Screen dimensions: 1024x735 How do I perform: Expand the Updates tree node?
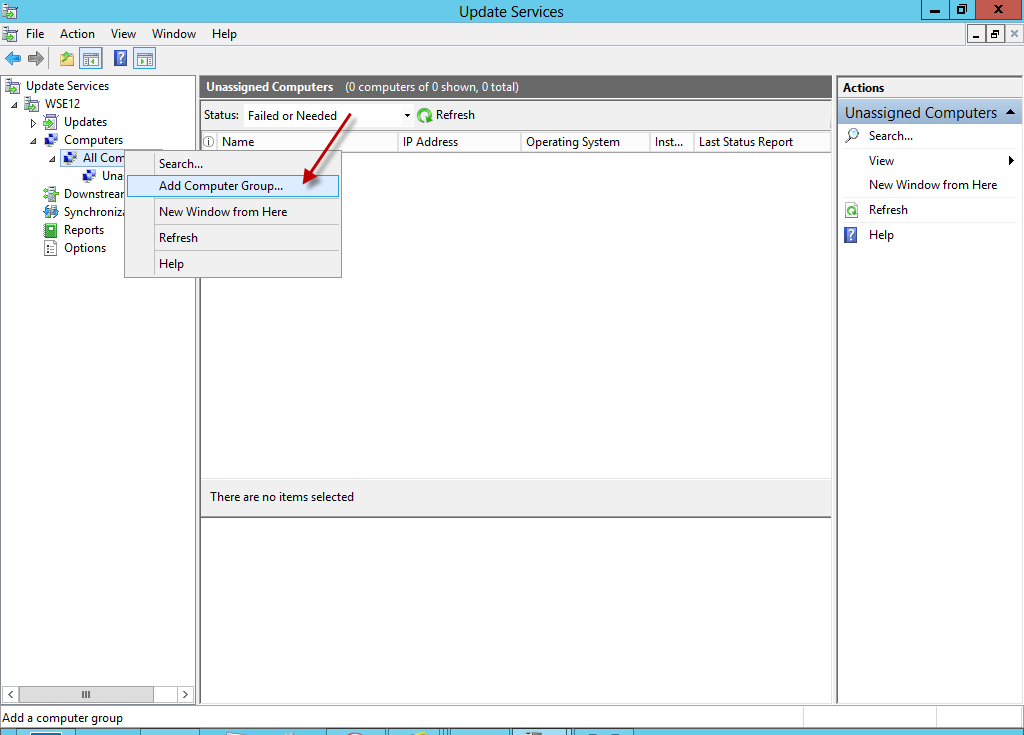(33, 123)
